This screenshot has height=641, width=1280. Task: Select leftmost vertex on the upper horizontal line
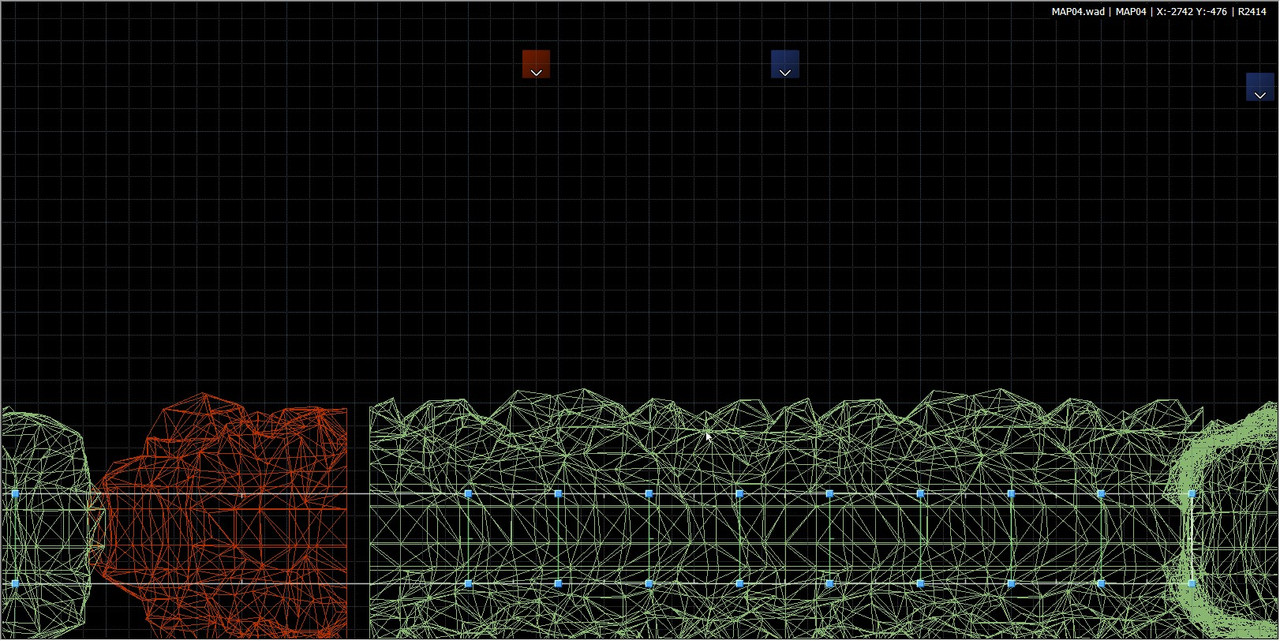[x=15, y=494]
